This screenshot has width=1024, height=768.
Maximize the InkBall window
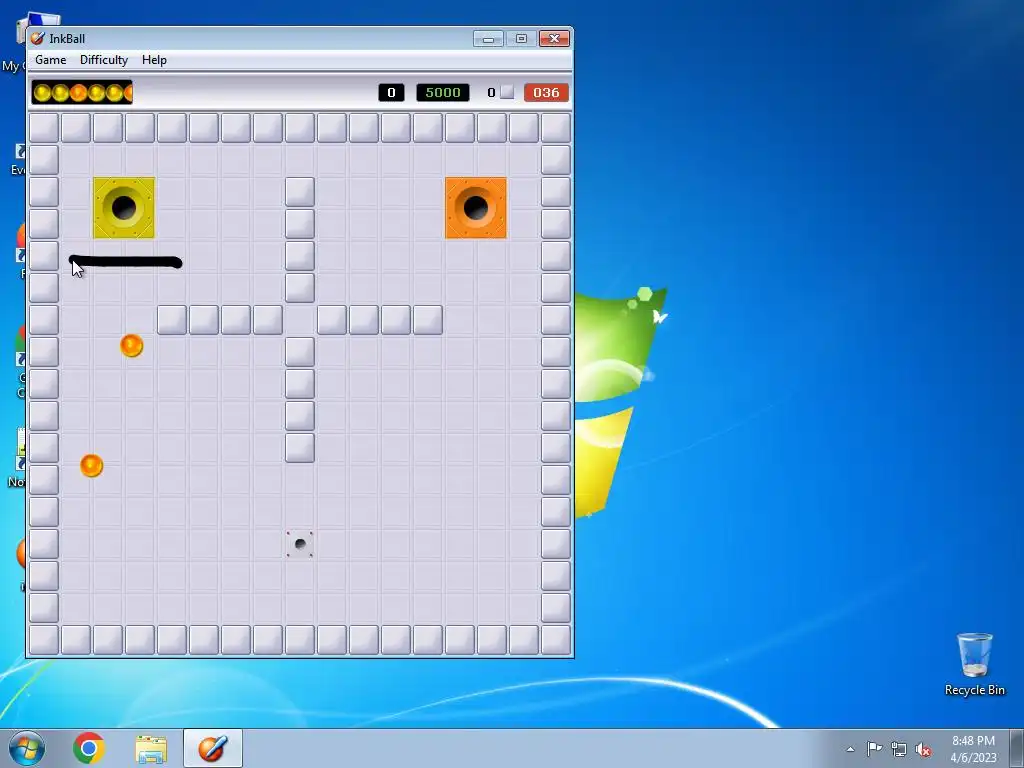point(521,39)
